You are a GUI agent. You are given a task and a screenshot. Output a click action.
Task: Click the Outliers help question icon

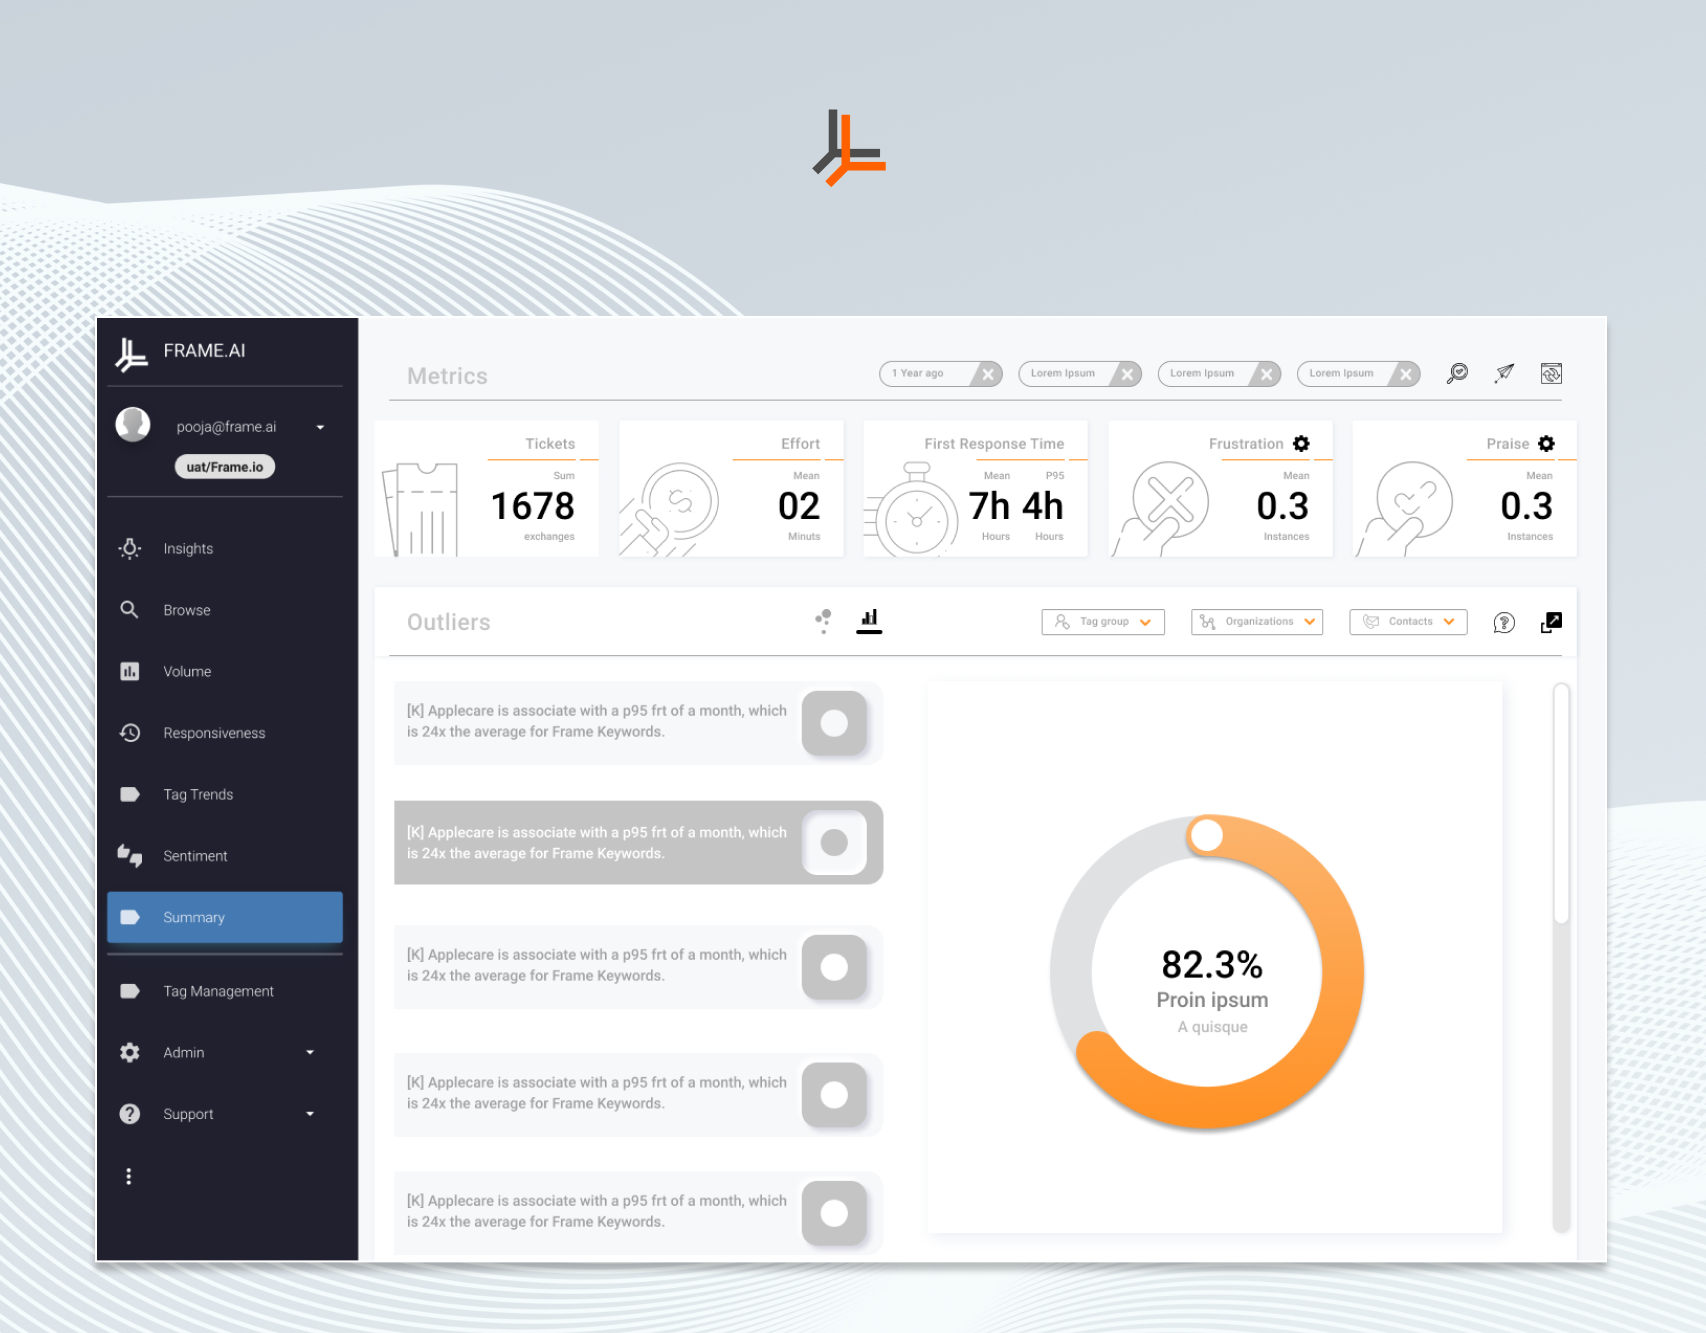[x=1504, y=622]
